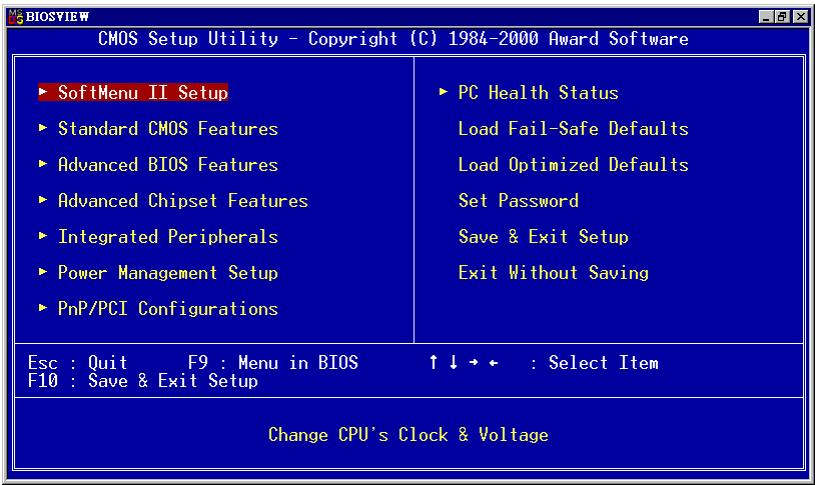The width and height of the screenshot is (815, 485).
Task: Click arrow beside Integrated Peripherals
Action: (x=43, y=236)
